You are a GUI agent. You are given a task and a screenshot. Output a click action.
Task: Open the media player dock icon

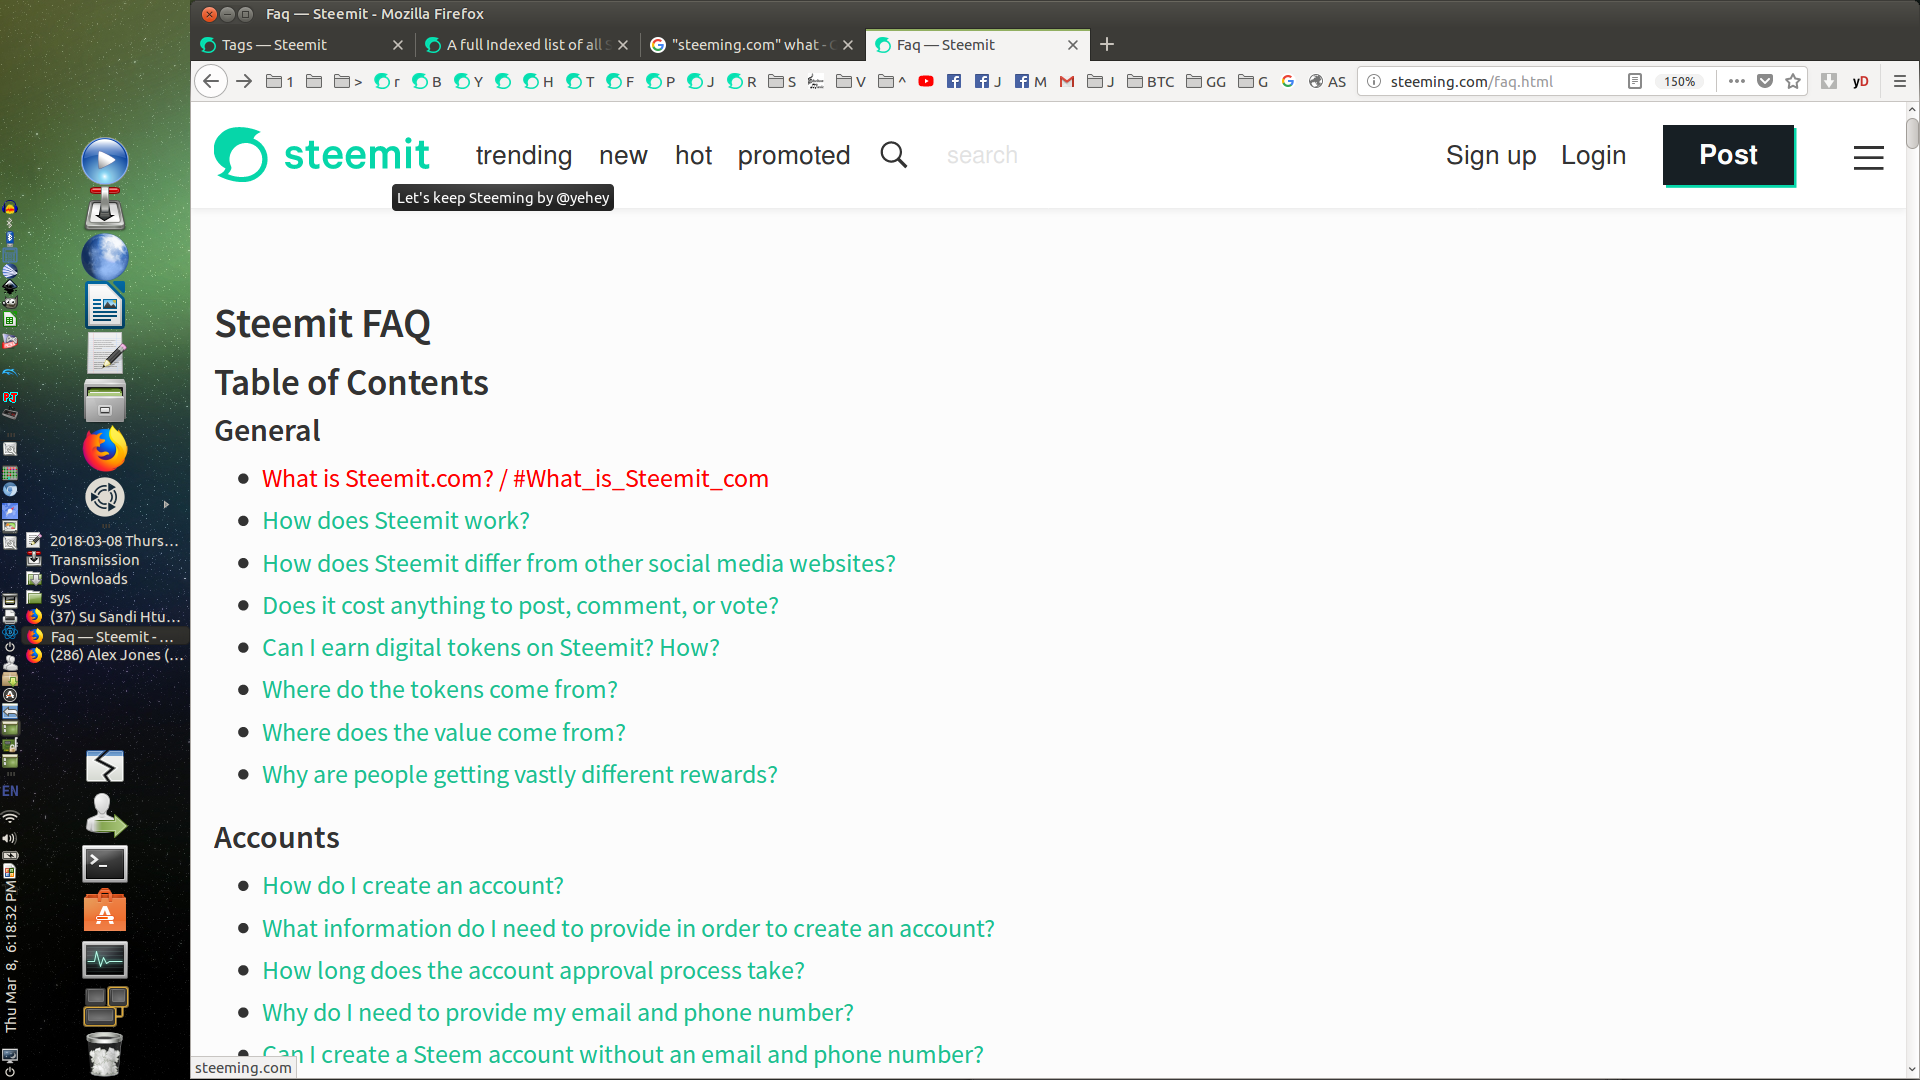pyautogui.click(x=105, y=161)
